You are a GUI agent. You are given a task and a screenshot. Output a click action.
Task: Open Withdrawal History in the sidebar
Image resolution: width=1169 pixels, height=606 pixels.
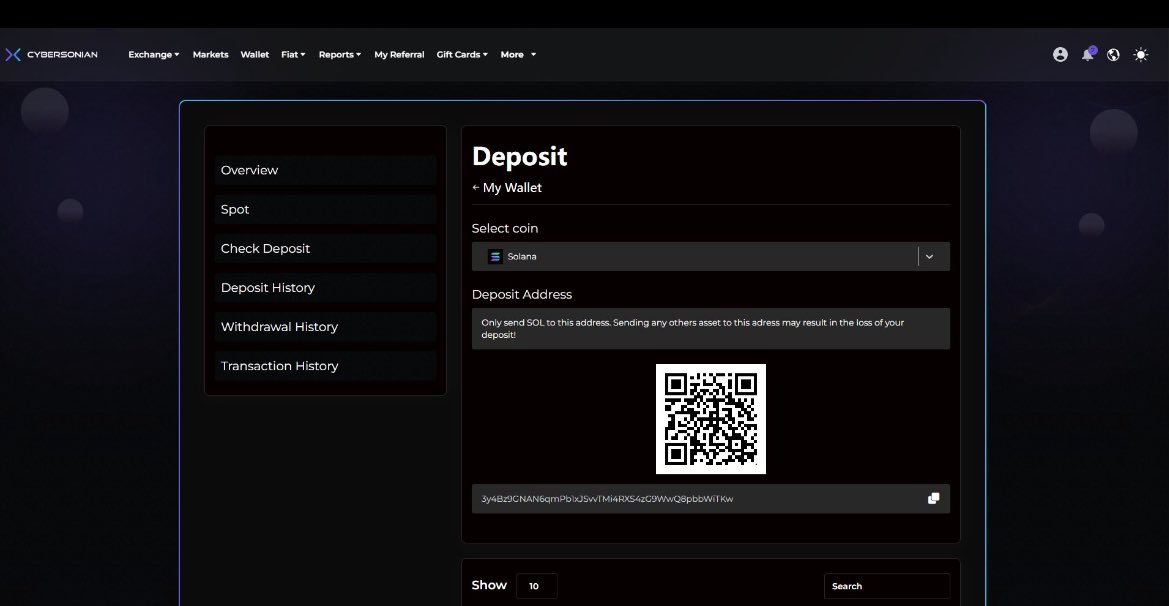(x=325, y=326)
